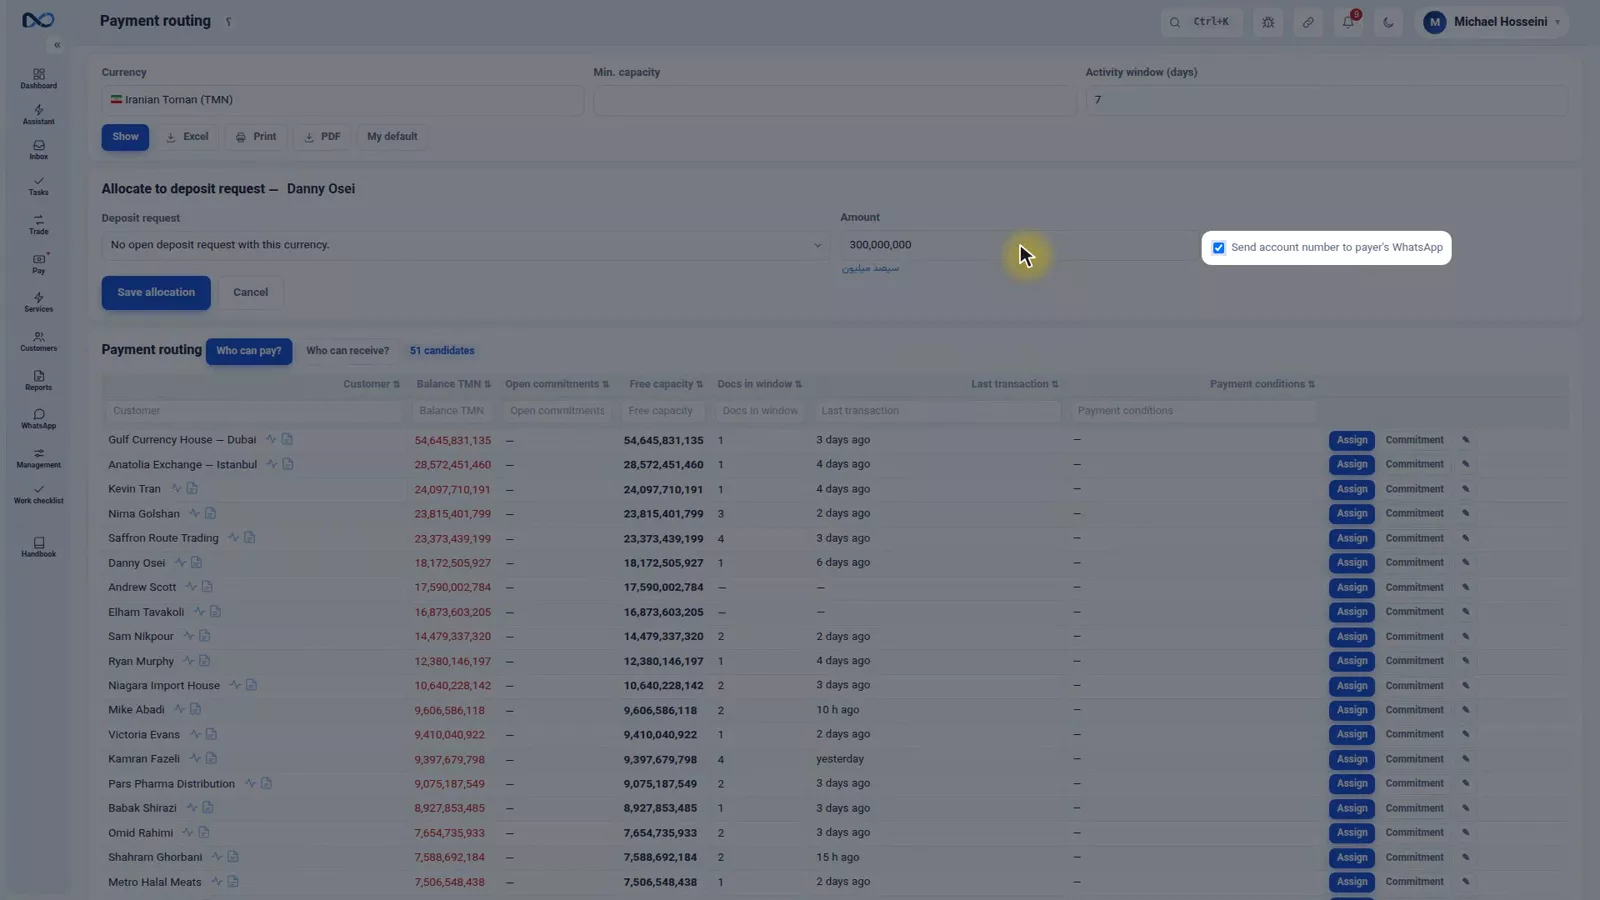
Task: Open Reports in the sidebar
Action: 39,381
